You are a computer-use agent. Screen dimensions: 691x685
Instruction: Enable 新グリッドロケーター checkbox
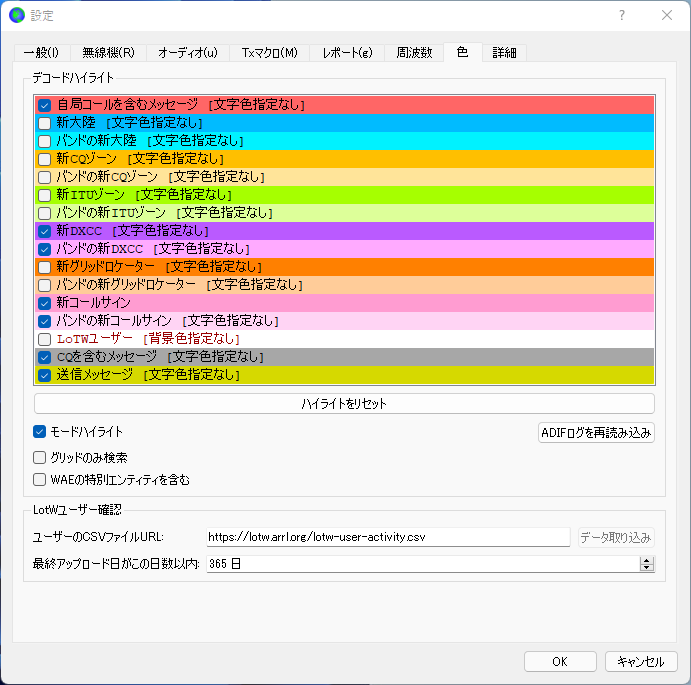[45, 267]
